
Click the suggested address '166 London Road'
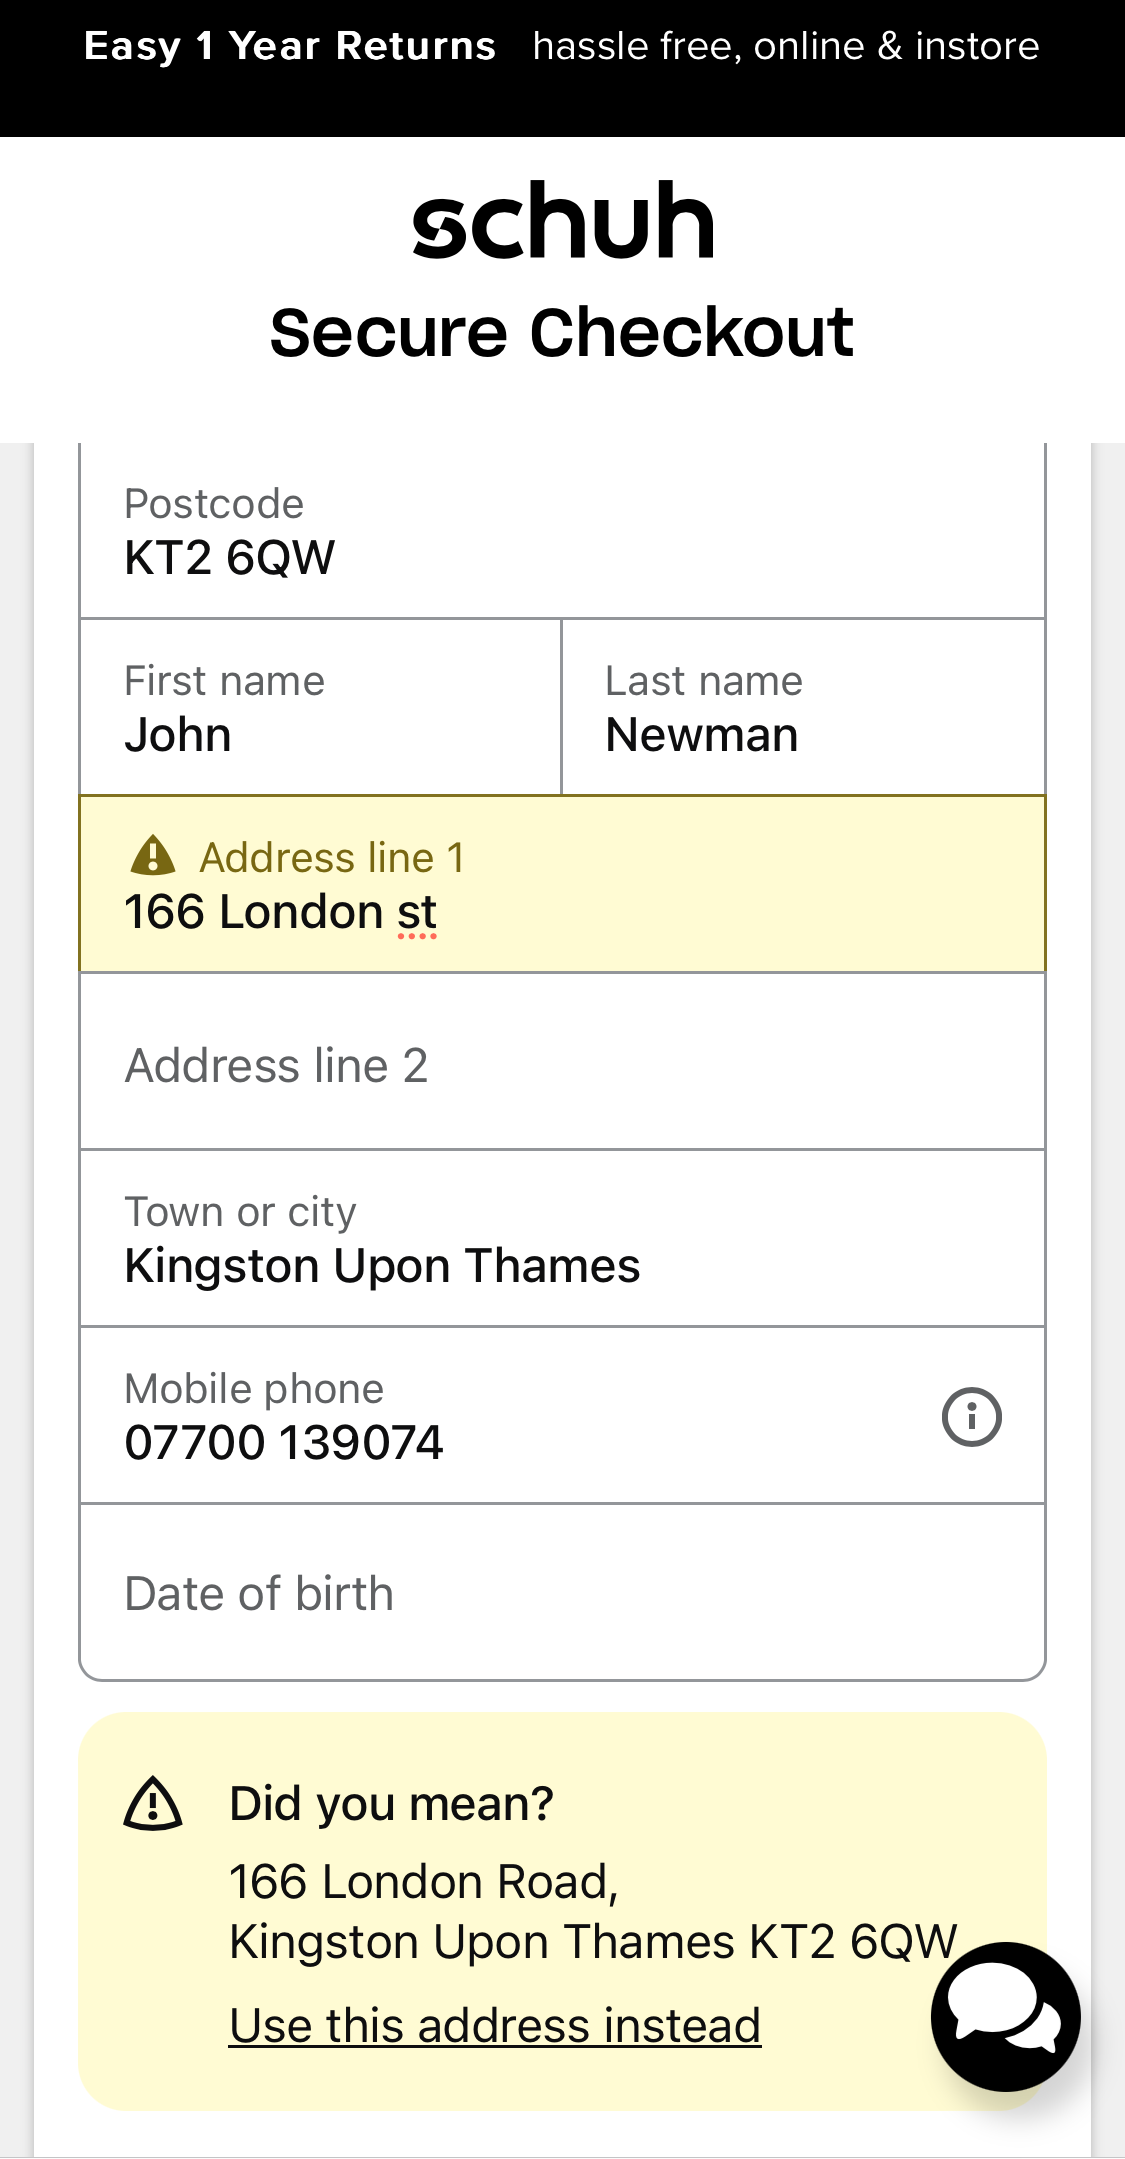(x=424, y=1880)
